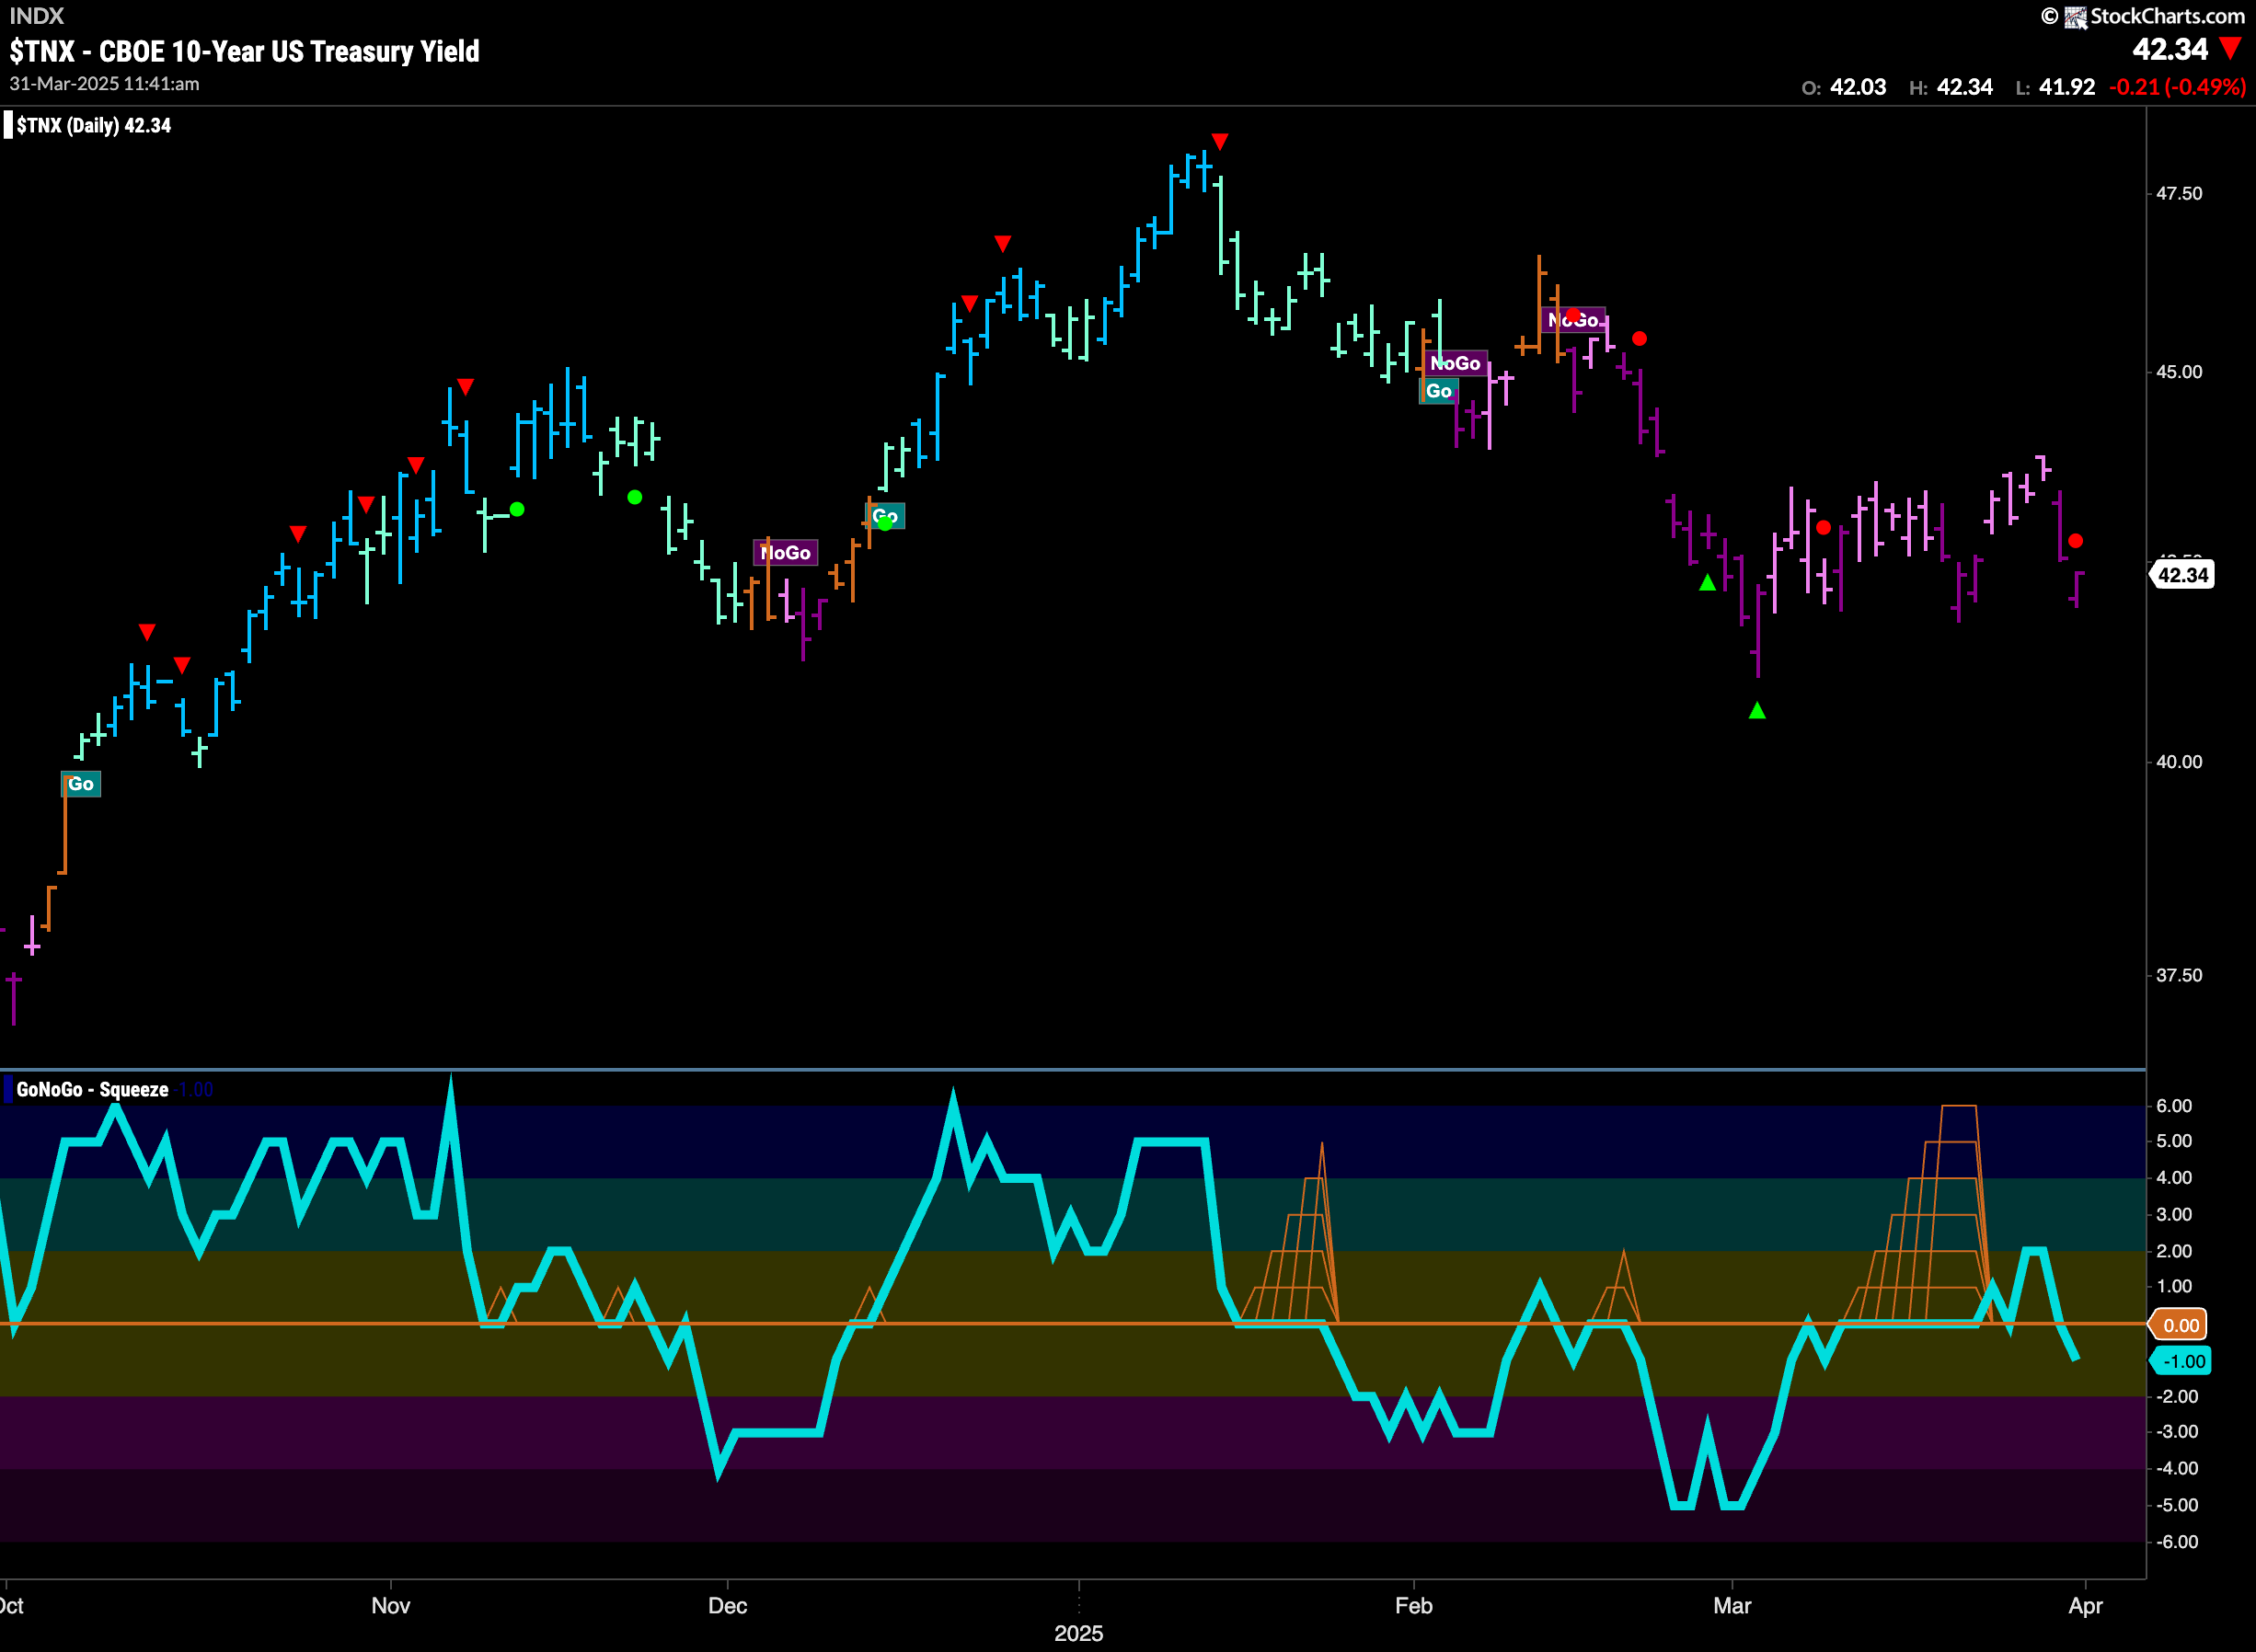Click the GoNoGo - Squeeze indicator label
Viewport: 2256px width, 1652px height.
pyautogui.click(x=92, y=1089)
